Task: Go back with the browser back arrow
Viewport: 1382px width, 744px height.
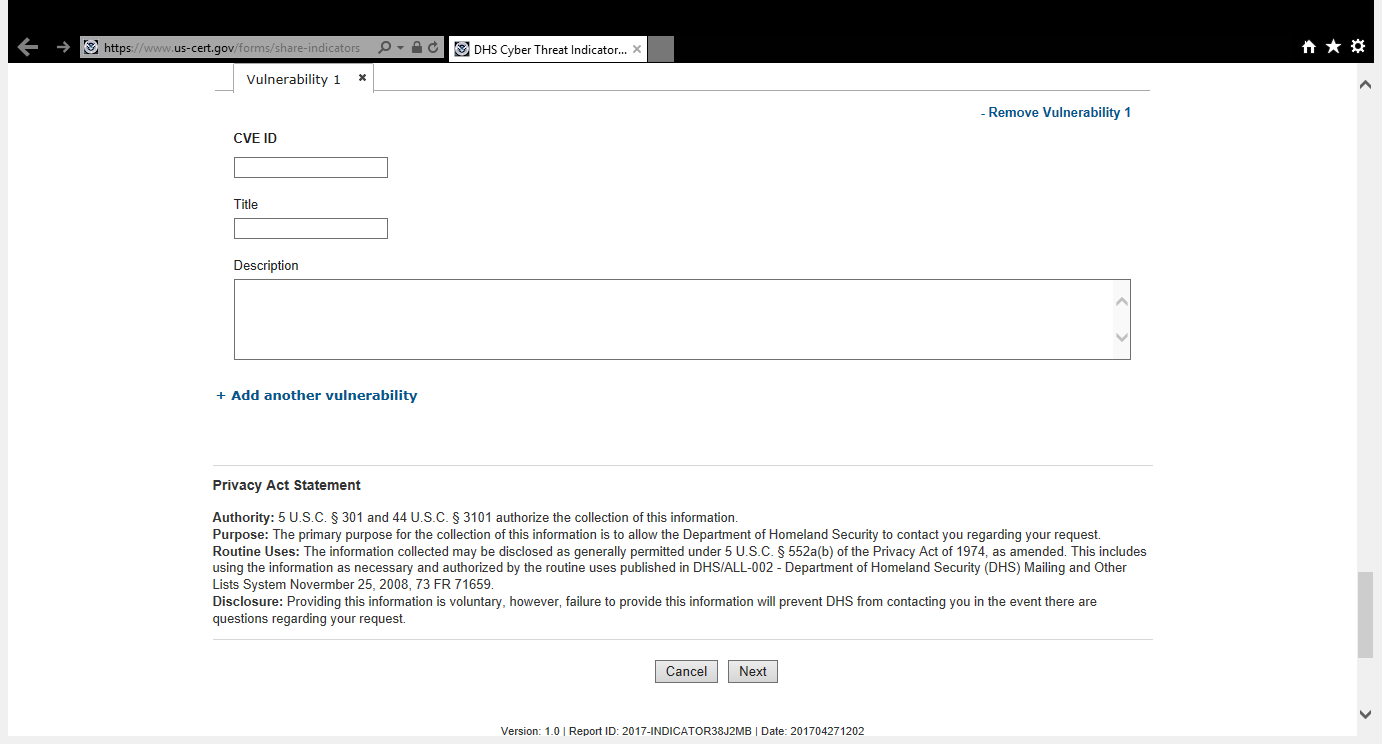Action: [x=28, y=47]
